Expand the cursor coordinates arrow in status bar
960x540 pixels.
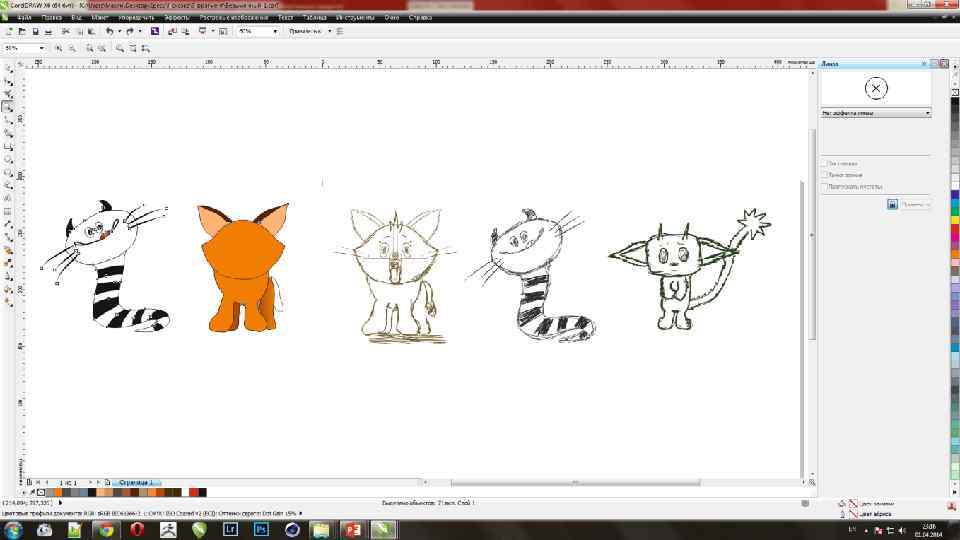click(x=60, y=503)
